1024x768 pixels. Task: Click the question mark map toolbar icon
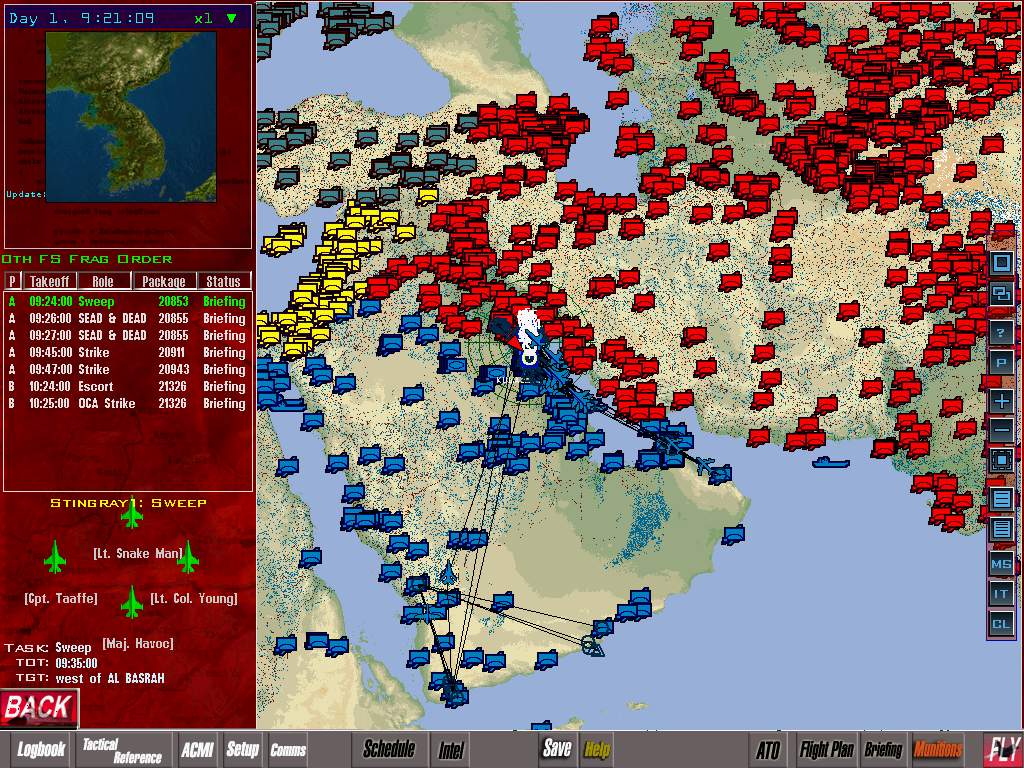click(1001, 333)
